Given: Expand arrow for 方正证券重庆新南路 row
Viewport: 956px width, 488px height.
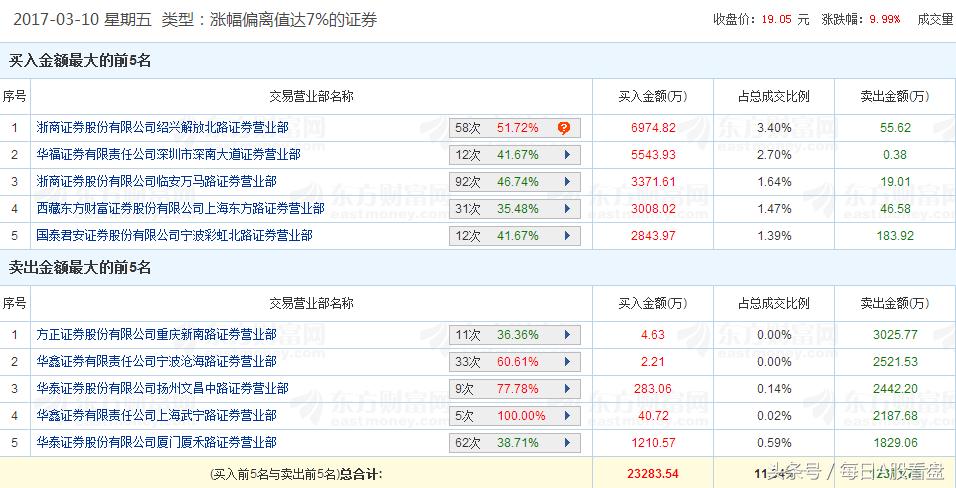Looking at the screenshot, I should click(566, 335).
